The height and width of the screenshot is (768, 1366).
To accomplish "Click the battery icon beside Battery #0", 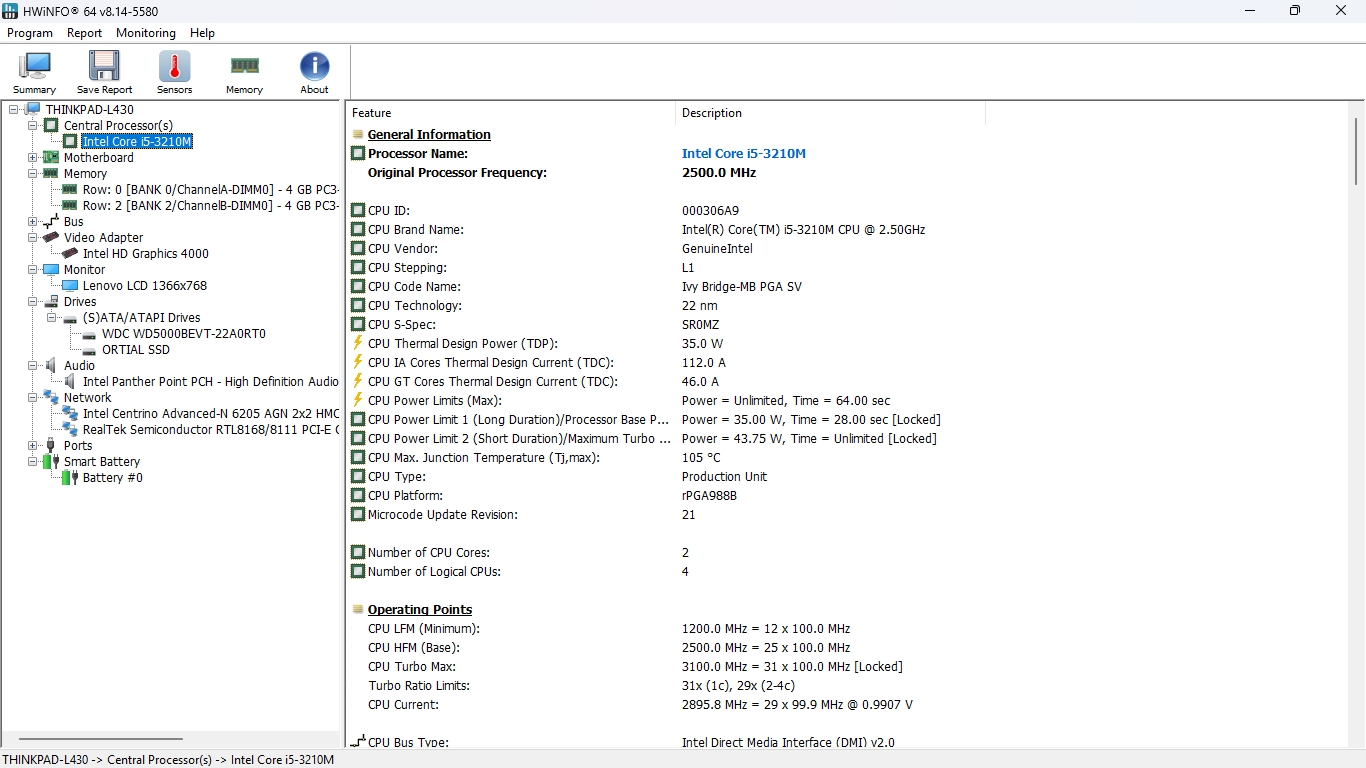I will point(70,478).
